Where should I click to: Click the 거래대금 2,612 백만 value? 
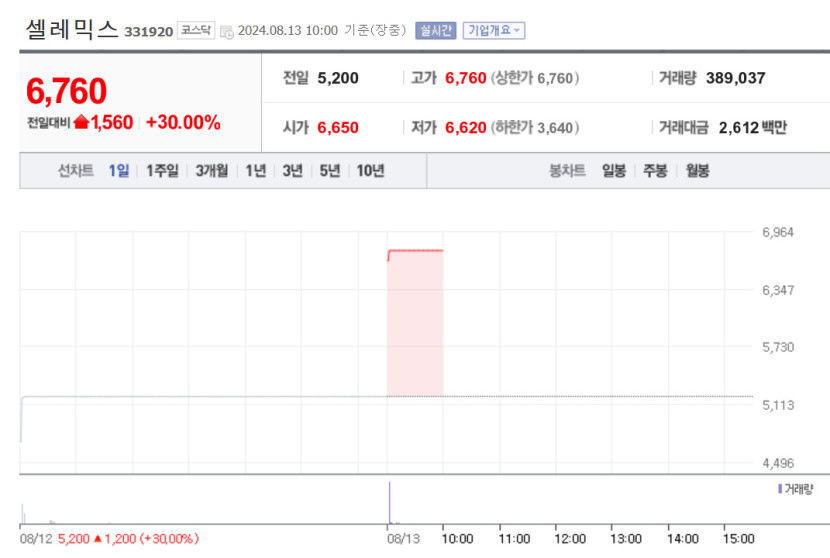[x=753, y=128]
